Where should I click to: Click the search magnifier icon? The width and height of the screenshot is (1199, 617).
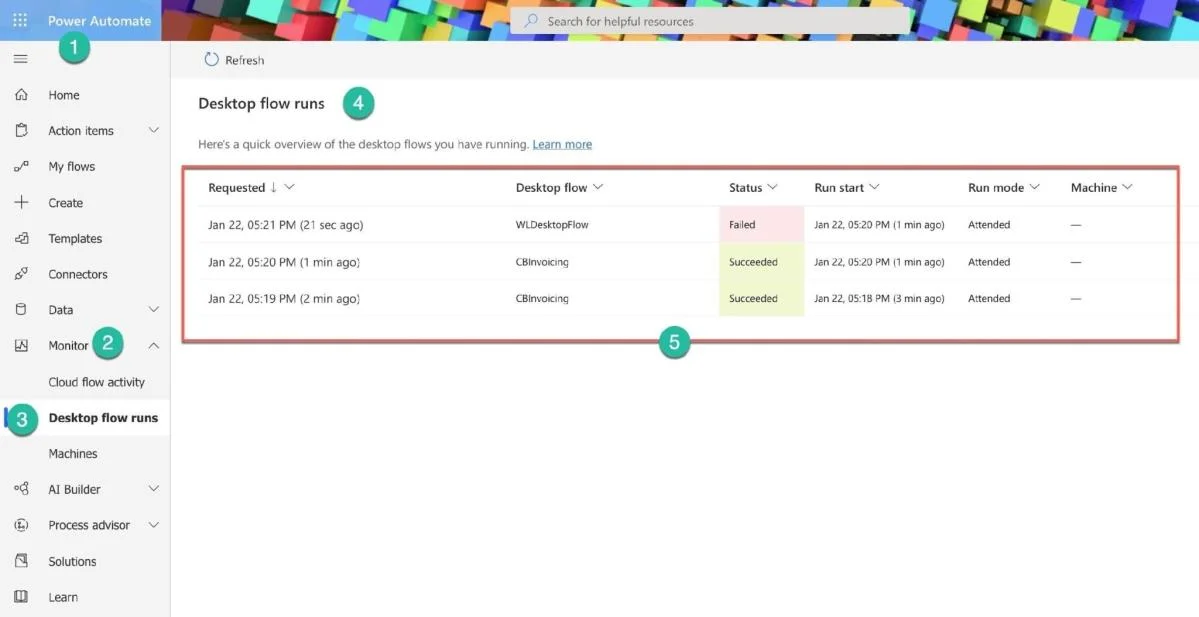530,21
